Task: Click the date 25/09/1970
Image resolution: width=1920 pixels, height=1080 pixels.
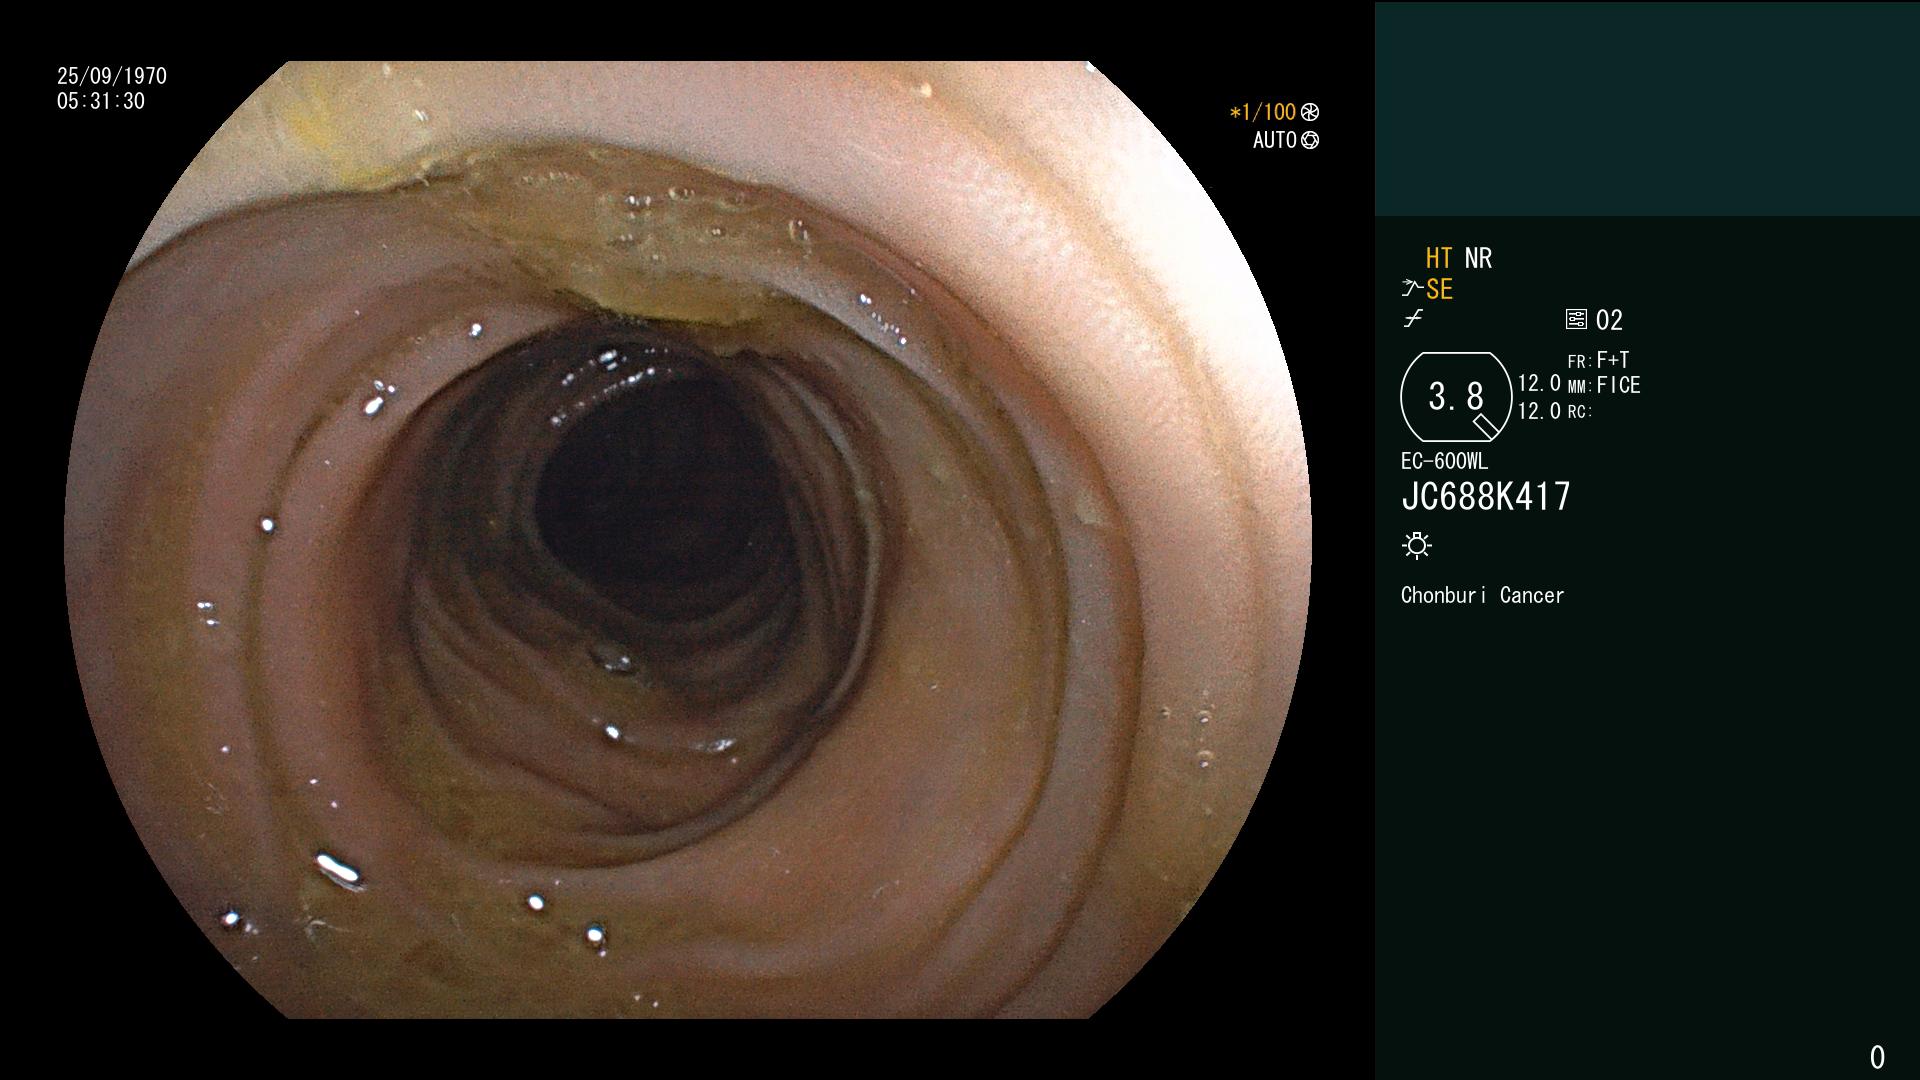Action: [112, 77]
